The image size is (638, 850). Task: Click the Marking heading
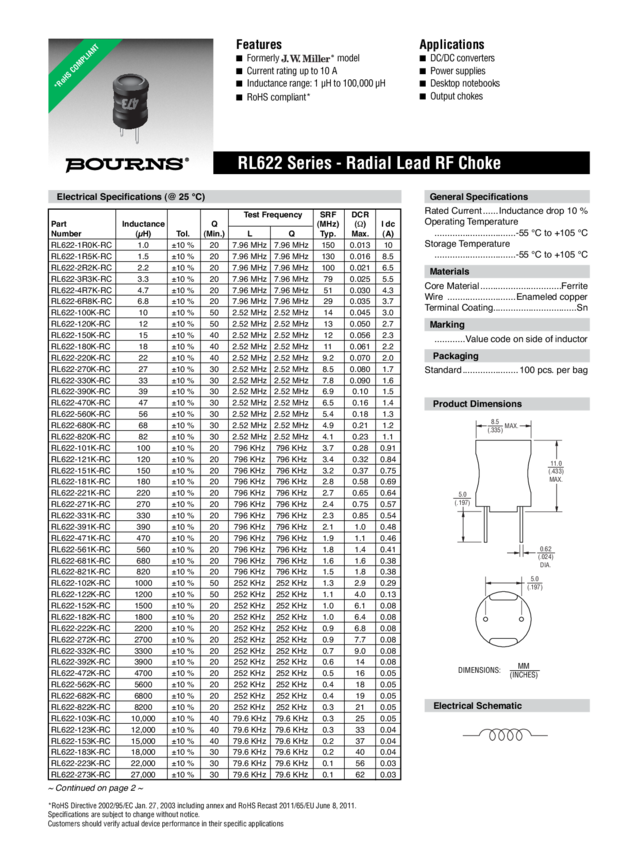pos(447,325)
